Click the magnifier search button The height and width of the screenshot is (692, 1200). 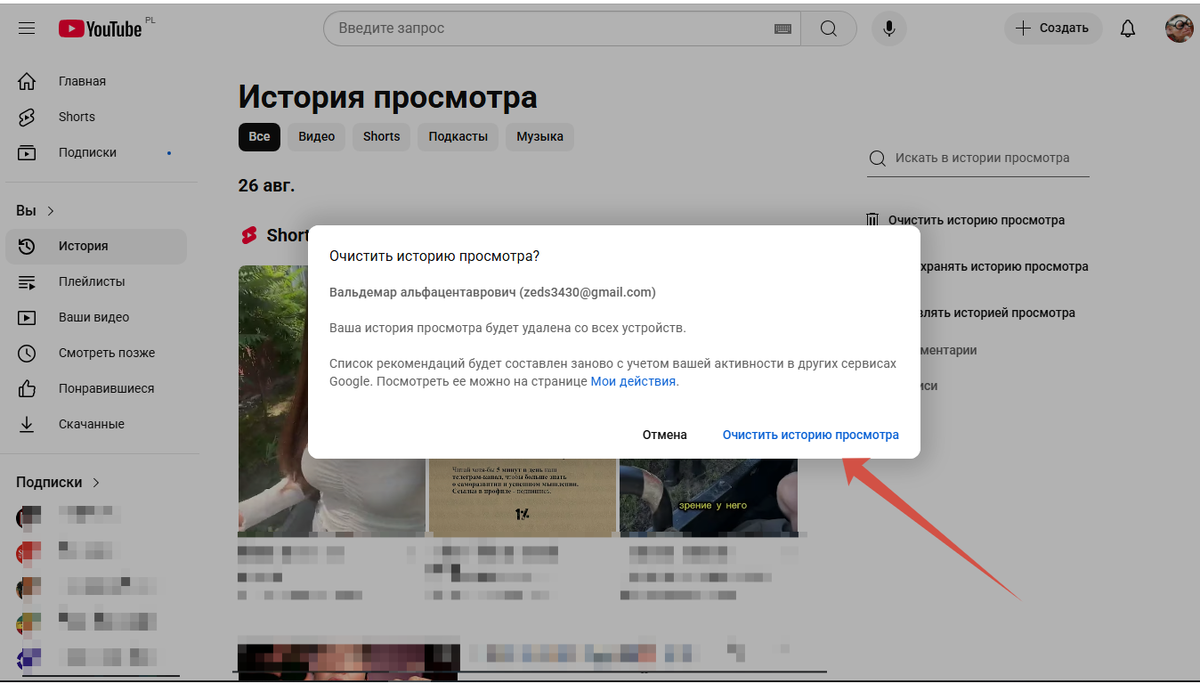[828, 29]
